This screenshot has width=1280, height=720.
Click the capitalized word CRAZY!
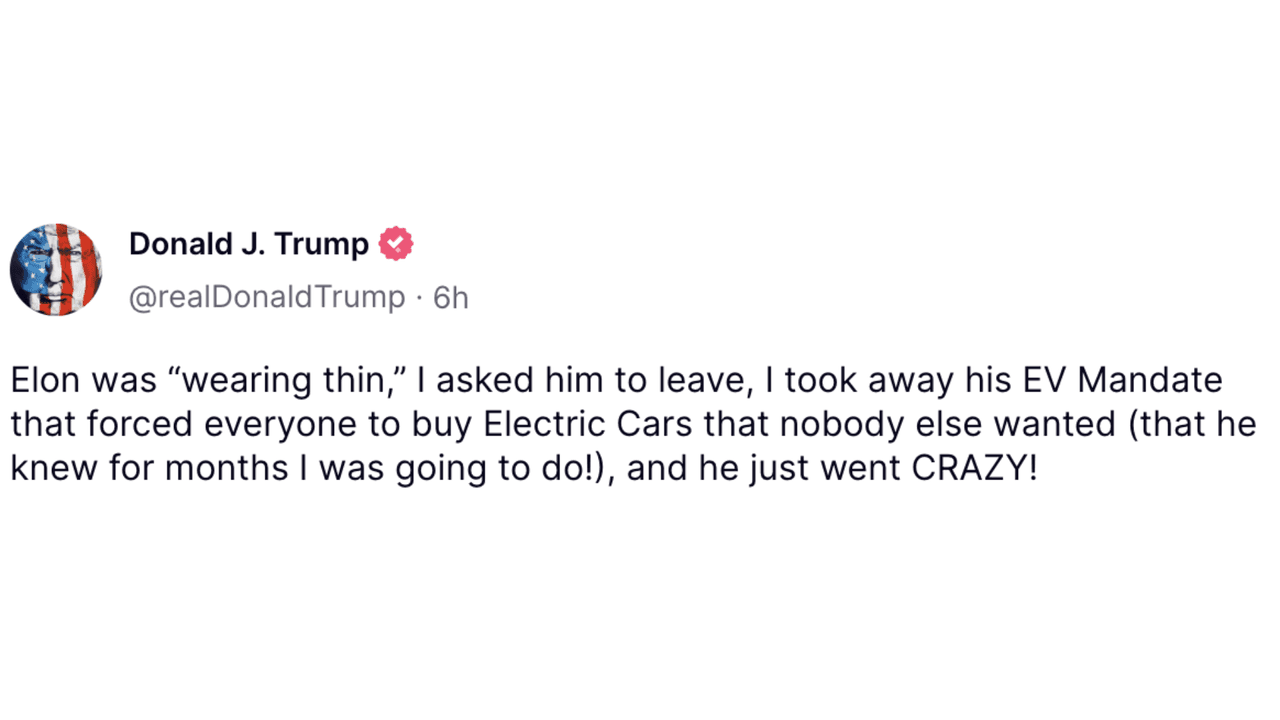974,468
